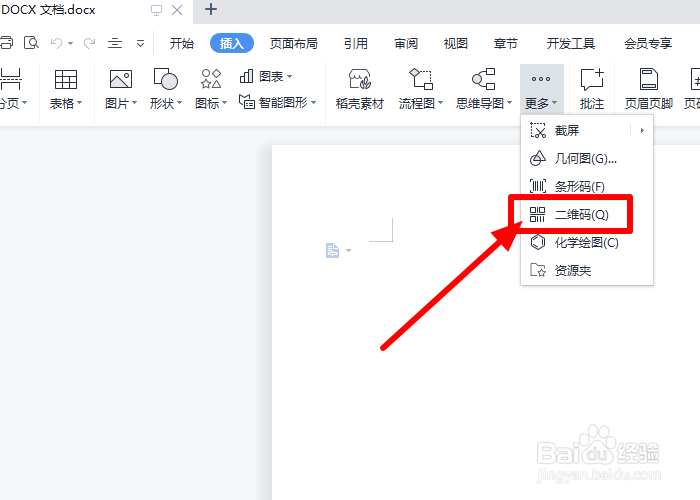Open print preview icon
Viewport: 700px width, 500px height.
click(31, 43)
